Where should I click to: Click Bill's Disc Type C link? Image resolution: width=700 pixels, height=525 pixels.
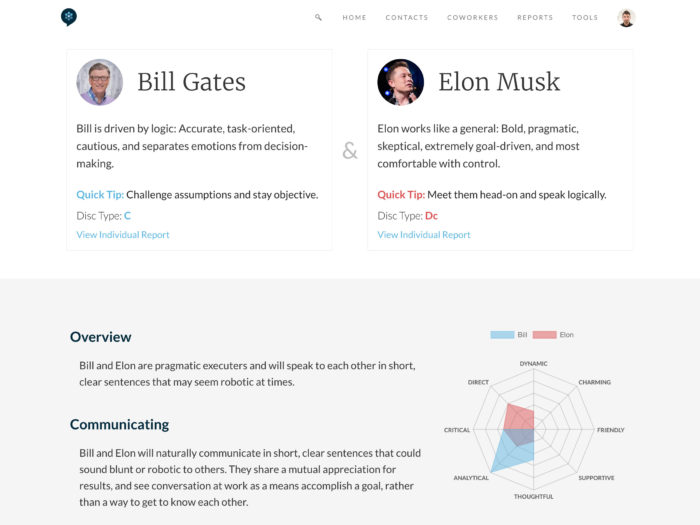click(127, 216)
